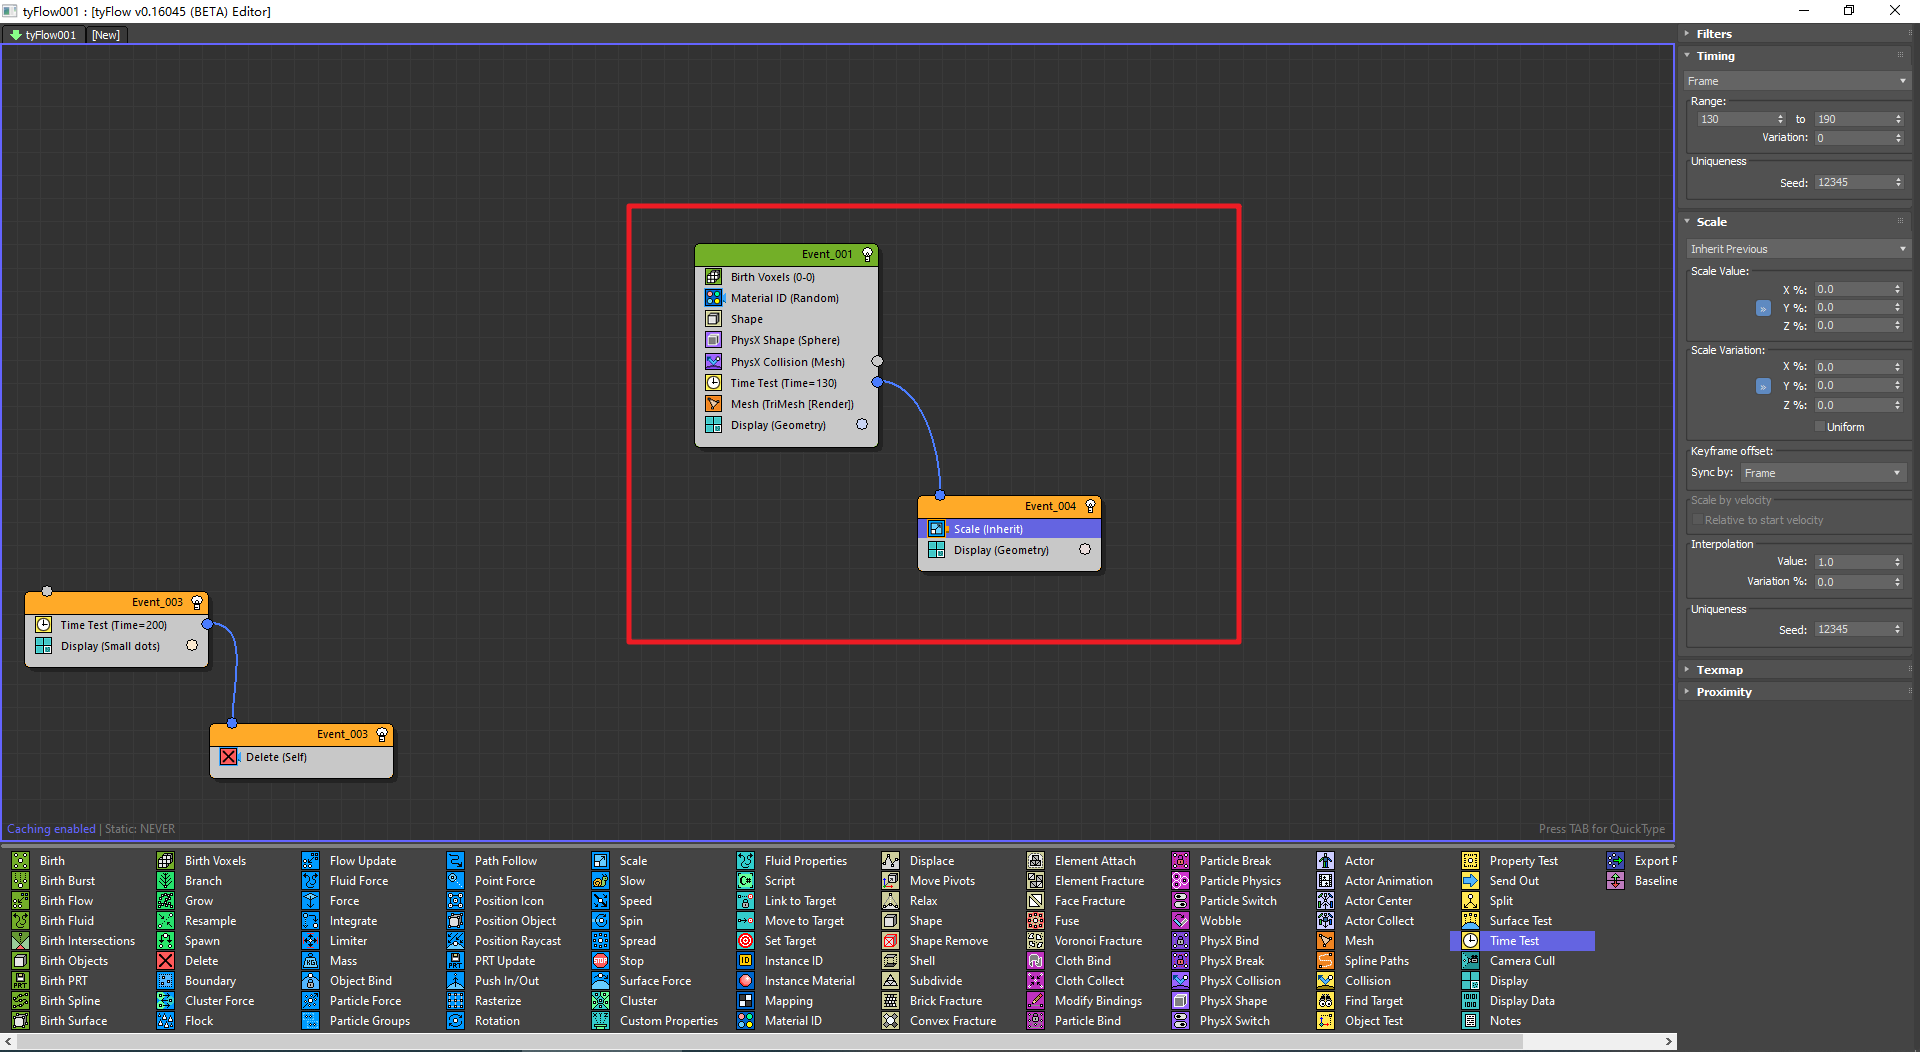1920x1052 pixels.
Task: Open the [New] flow tab
Action: tap(106, 35)
